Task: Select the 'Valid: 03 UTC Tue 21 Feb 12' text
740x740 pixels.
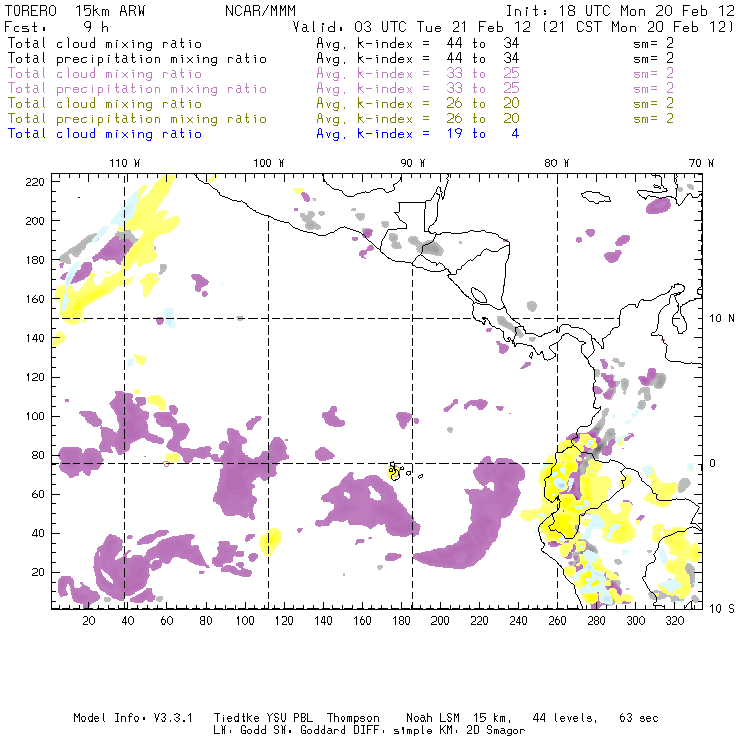Action: pos(411,27)
